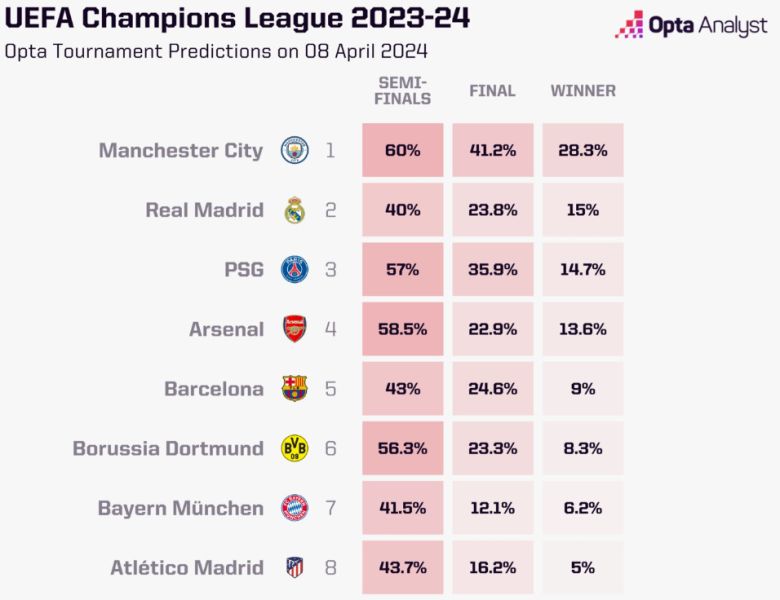Click the Manchester City team name
The image size is (780, 600).
click(x=181, y=151)
